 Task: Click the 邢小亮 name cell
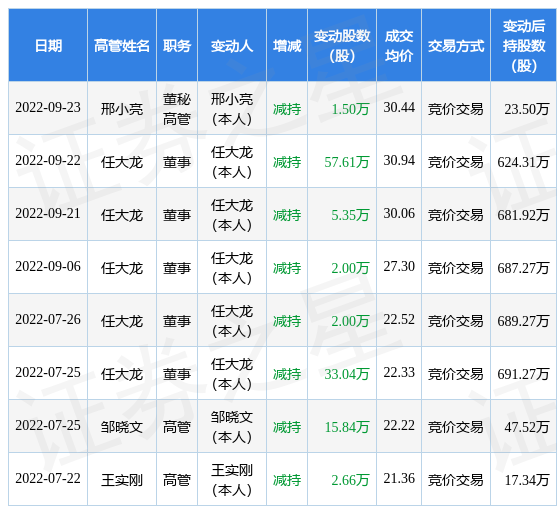pyautogui.click(x=122, y=109)
